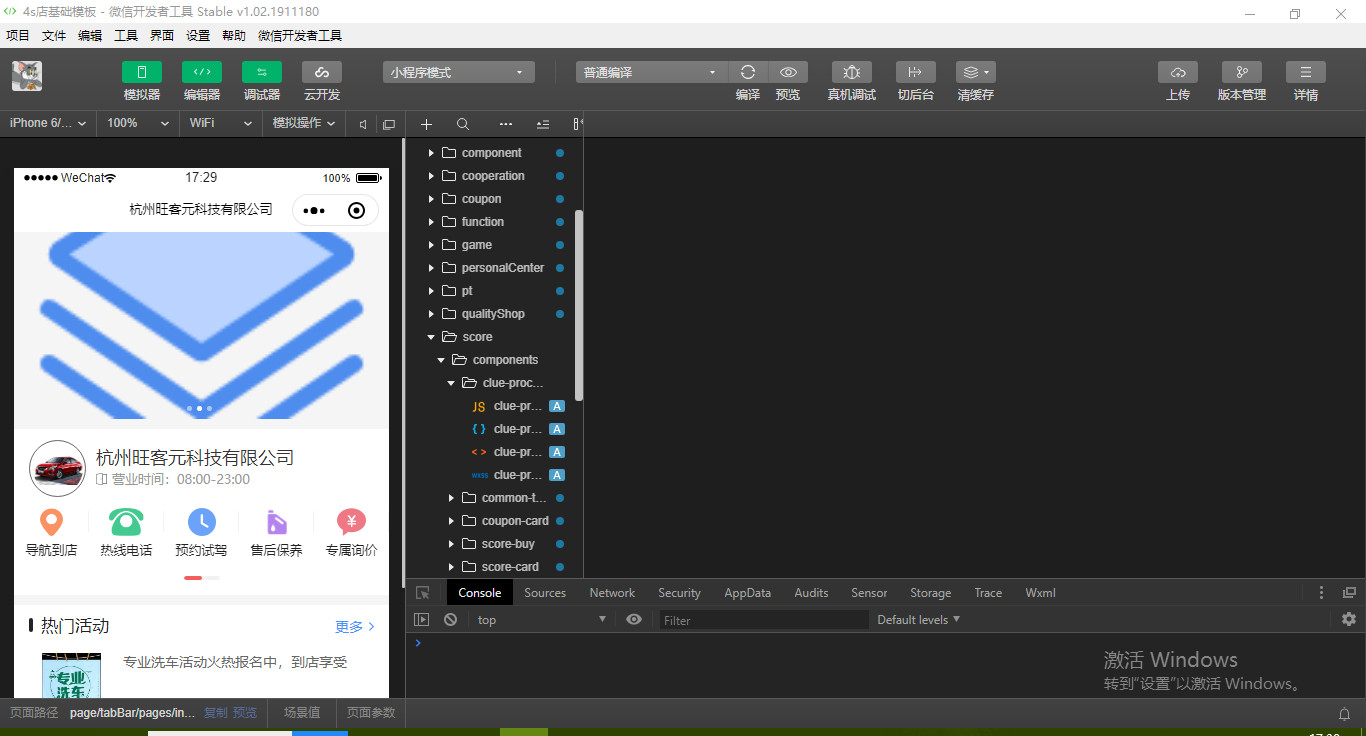The image size is (1366, 736).
Task: Toggle the Debugger panel button
Action: pyautogui.click(x=262, y=72)
